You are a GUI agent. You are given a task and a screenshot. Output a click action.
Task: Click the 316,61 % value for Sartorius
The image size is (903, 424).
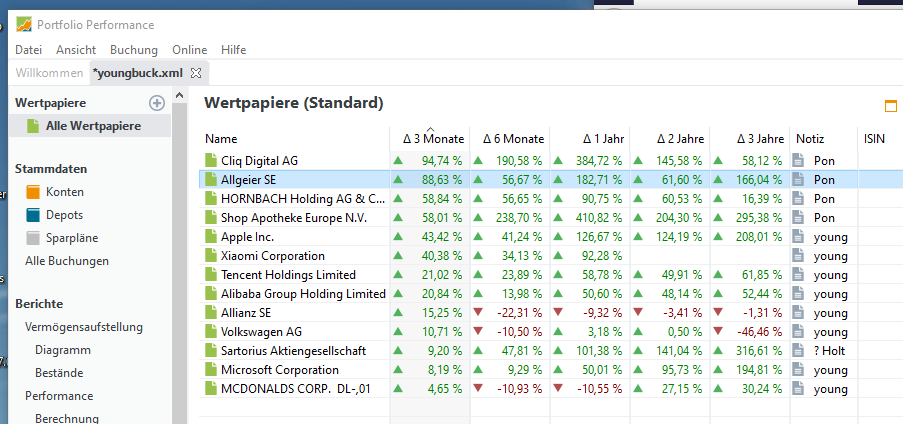[x=759, y=351]
